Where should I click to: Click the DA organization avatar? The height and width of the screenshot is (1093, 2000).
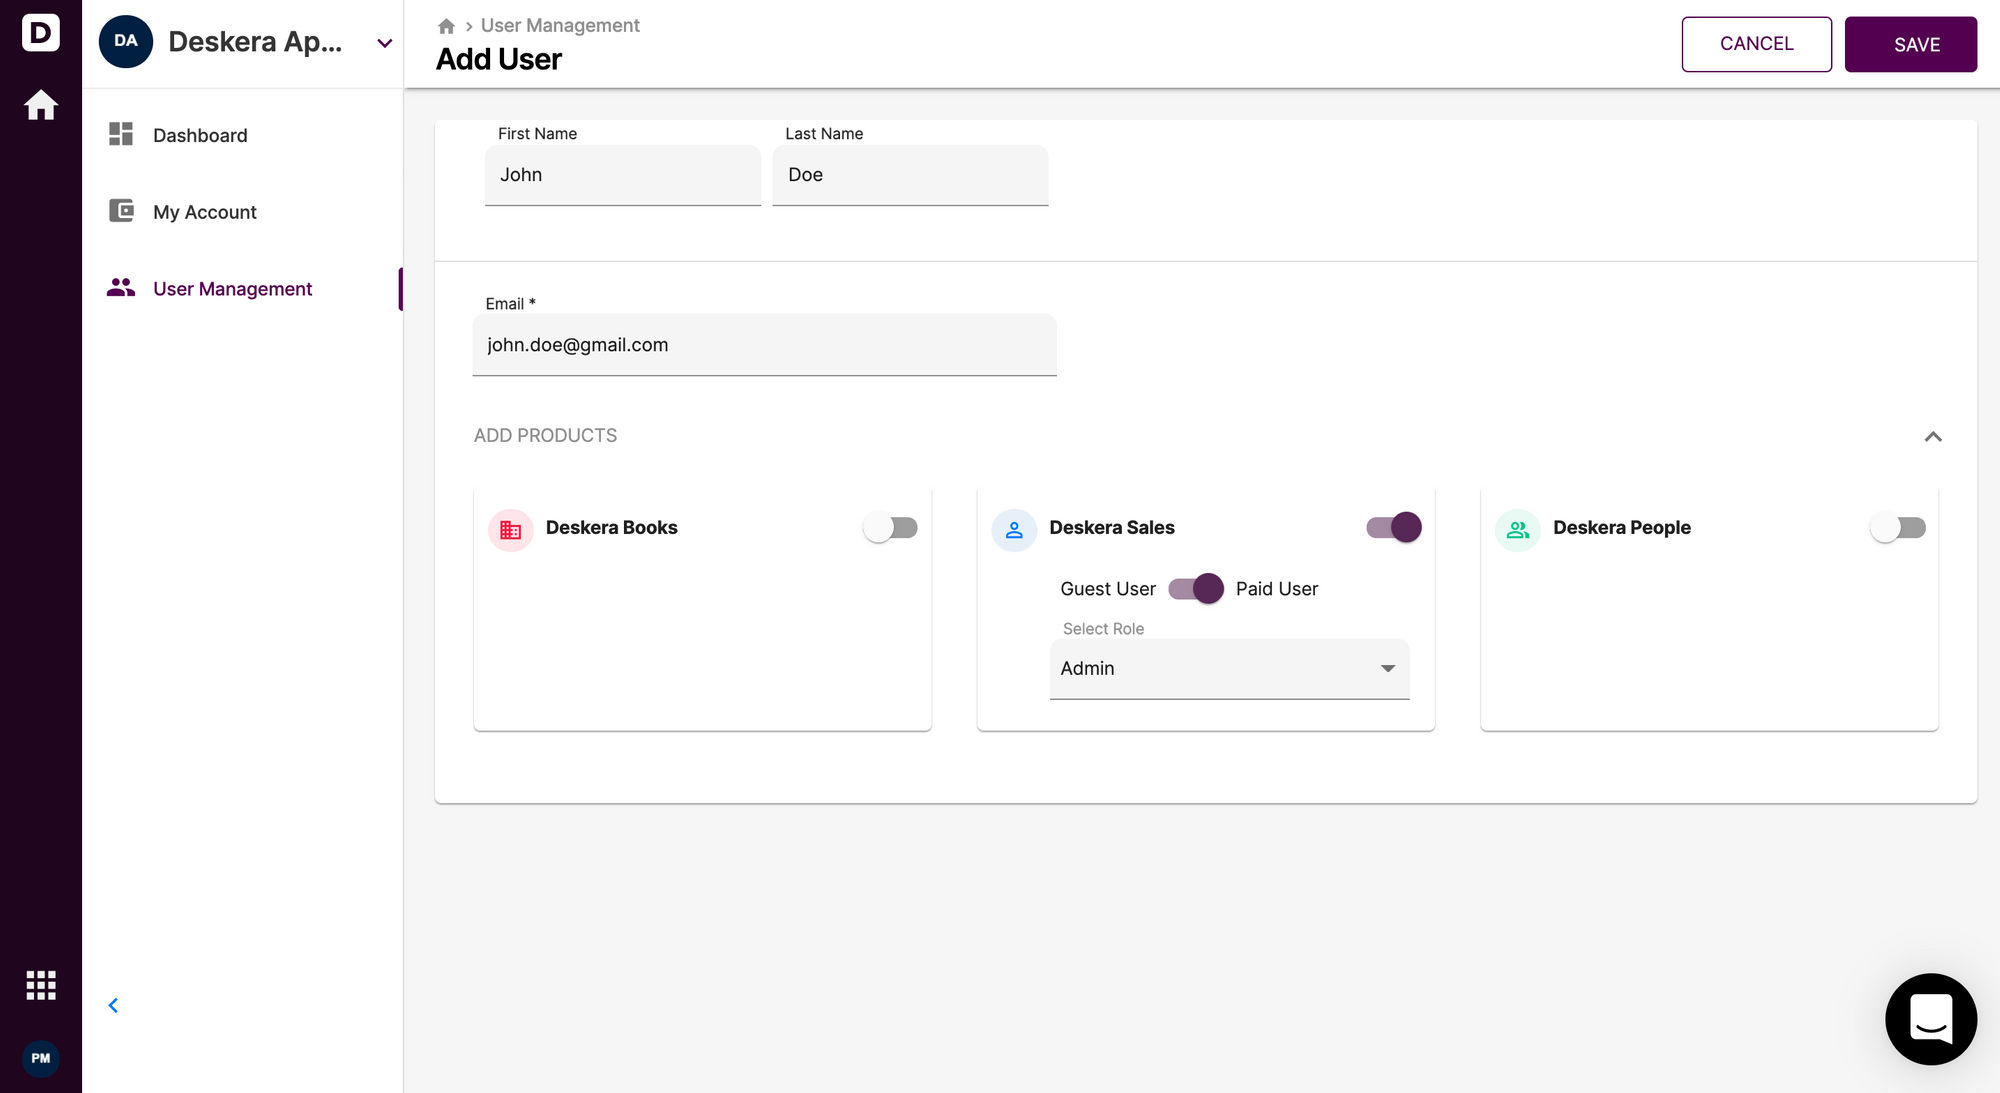coord(126,41)
